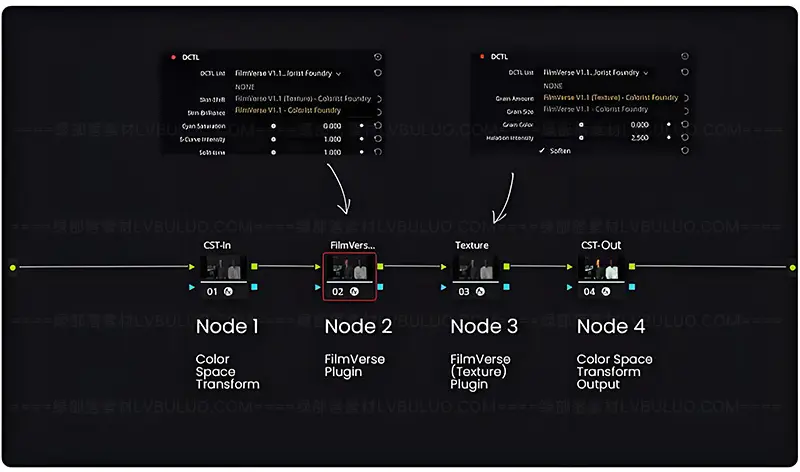Select FilmVerse V1.1 (Texture) in left DCTL list
Image resolution: width=800 pixels, height=472 pixels.
point(303,98)
